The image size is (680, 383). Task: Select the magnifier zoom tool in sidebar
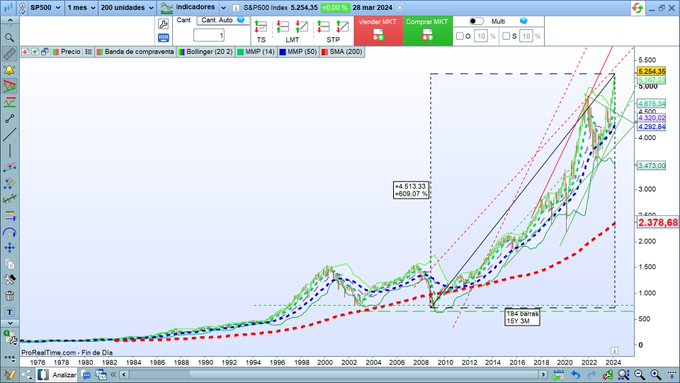coord(9,38)
